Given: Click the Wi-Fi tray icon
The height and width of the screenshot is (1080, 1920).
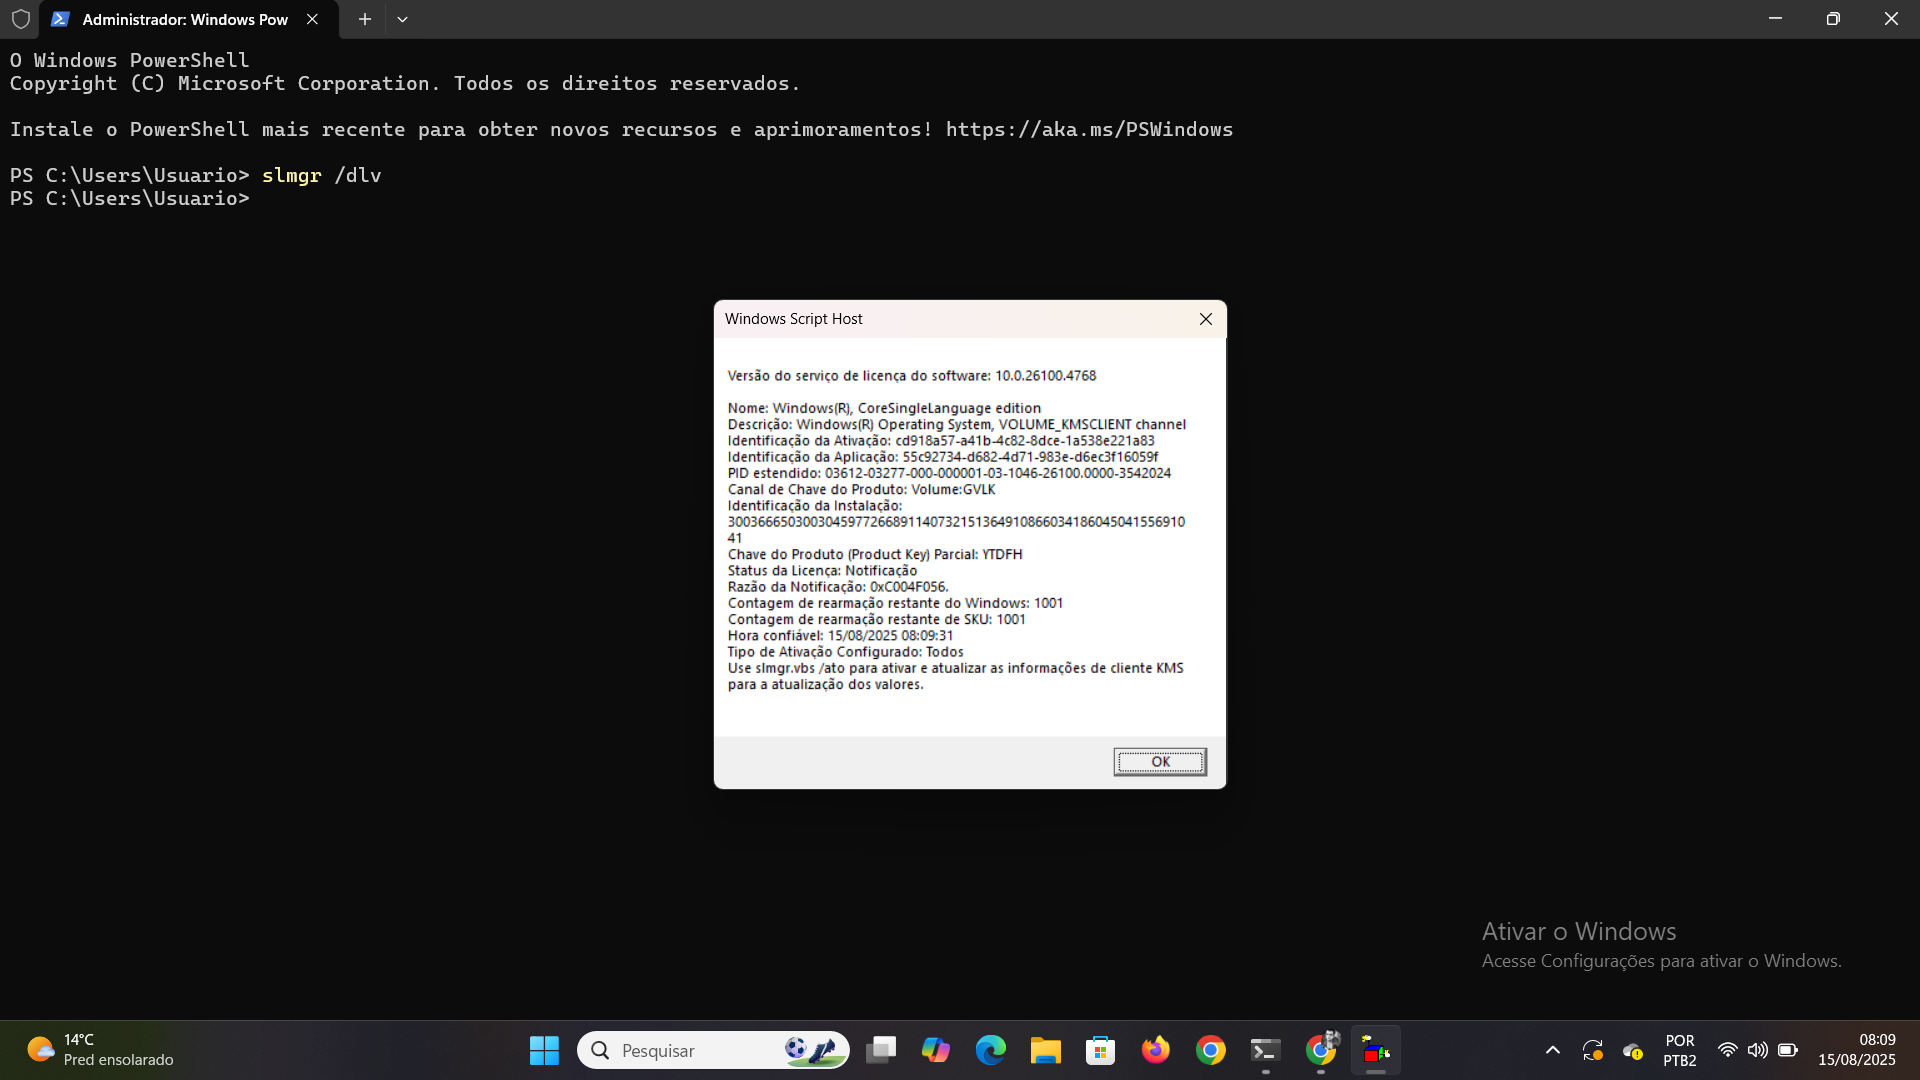Looking at the screenshot, I should coord(1727,1050).
